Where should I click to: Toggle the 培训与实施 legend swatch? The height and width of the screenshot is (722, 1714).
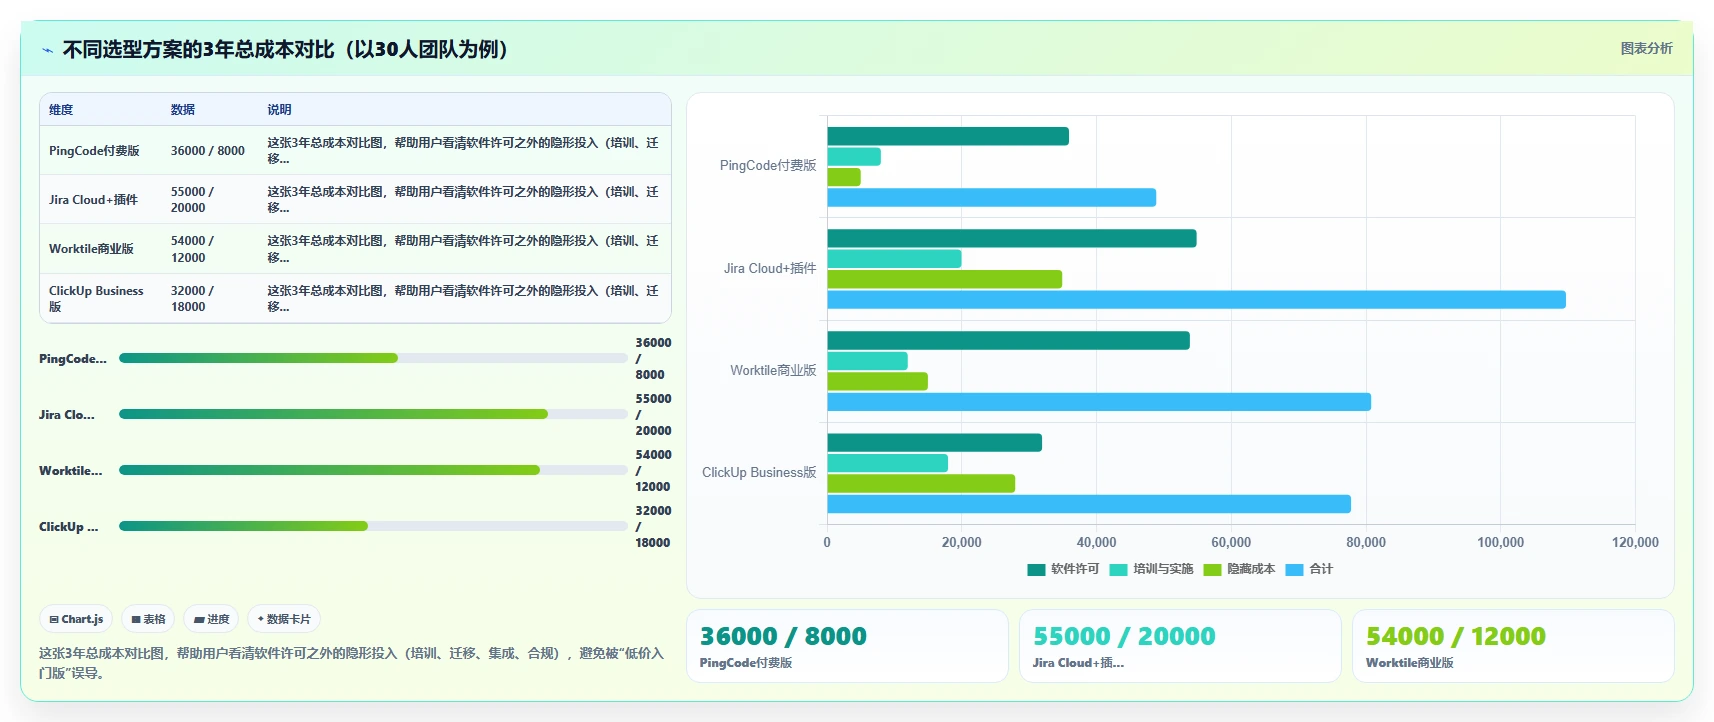(x=1118, y=569)
